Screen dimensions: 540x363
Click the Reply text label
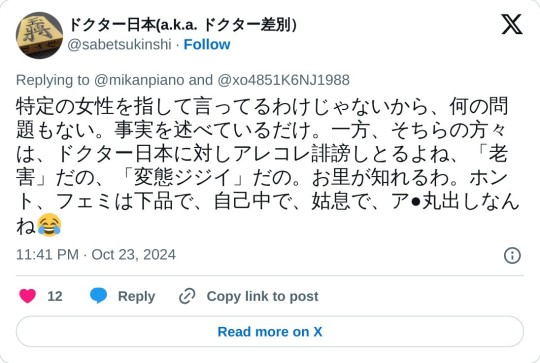(x=136, y=296)
